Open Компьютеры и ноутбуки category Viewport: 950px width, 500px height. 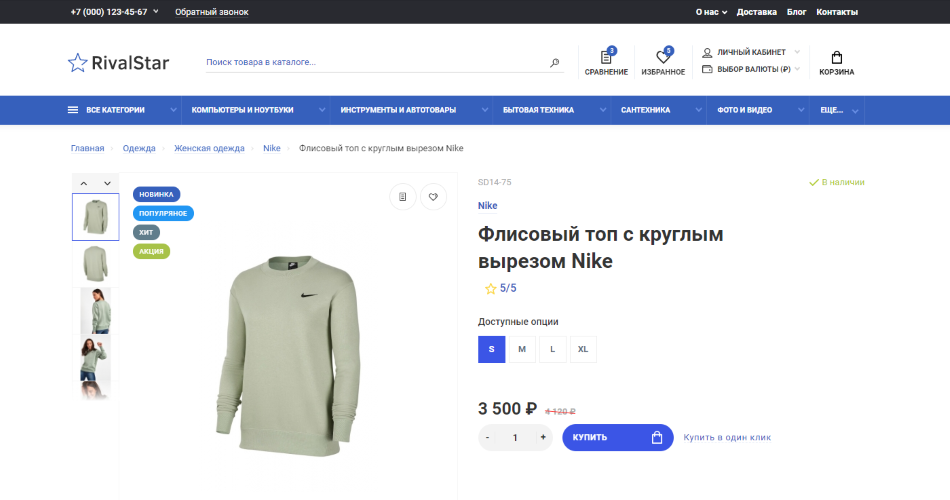click(x=242, y=110)
